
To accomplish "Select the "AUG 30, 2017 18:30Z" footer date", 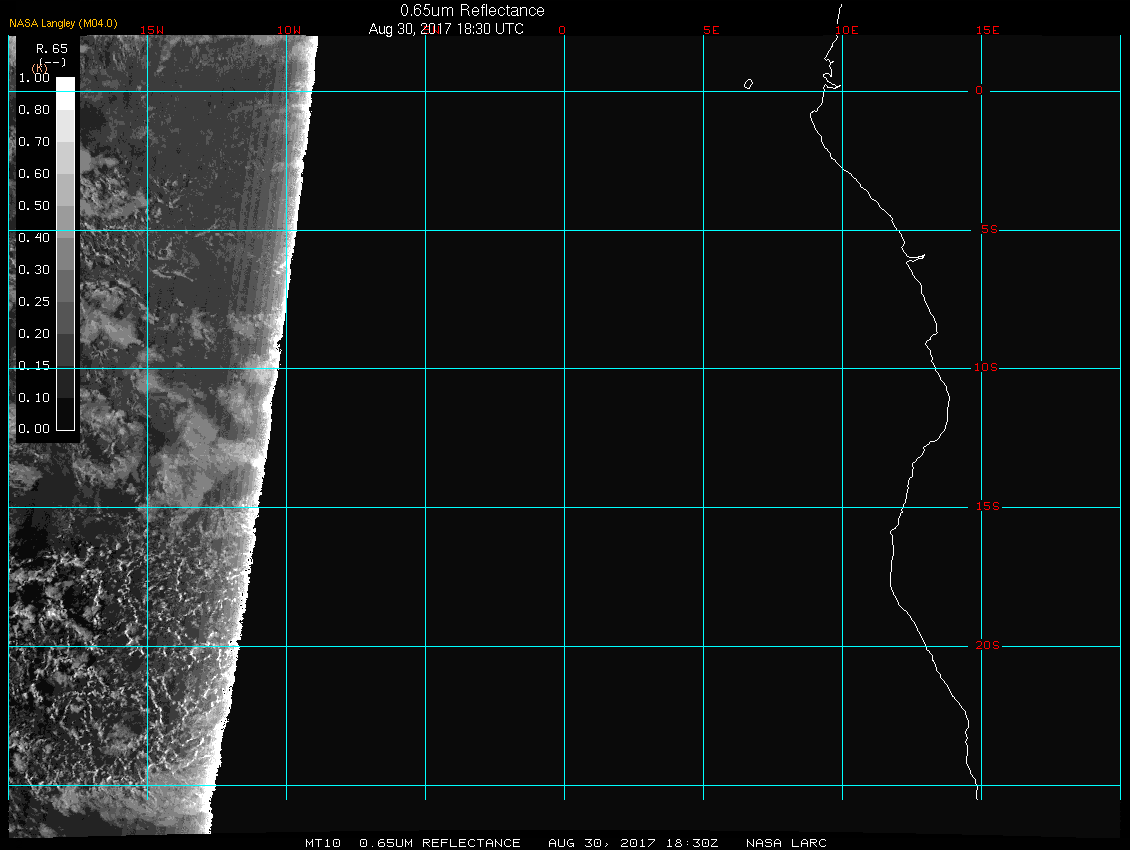I will [633, 843].
